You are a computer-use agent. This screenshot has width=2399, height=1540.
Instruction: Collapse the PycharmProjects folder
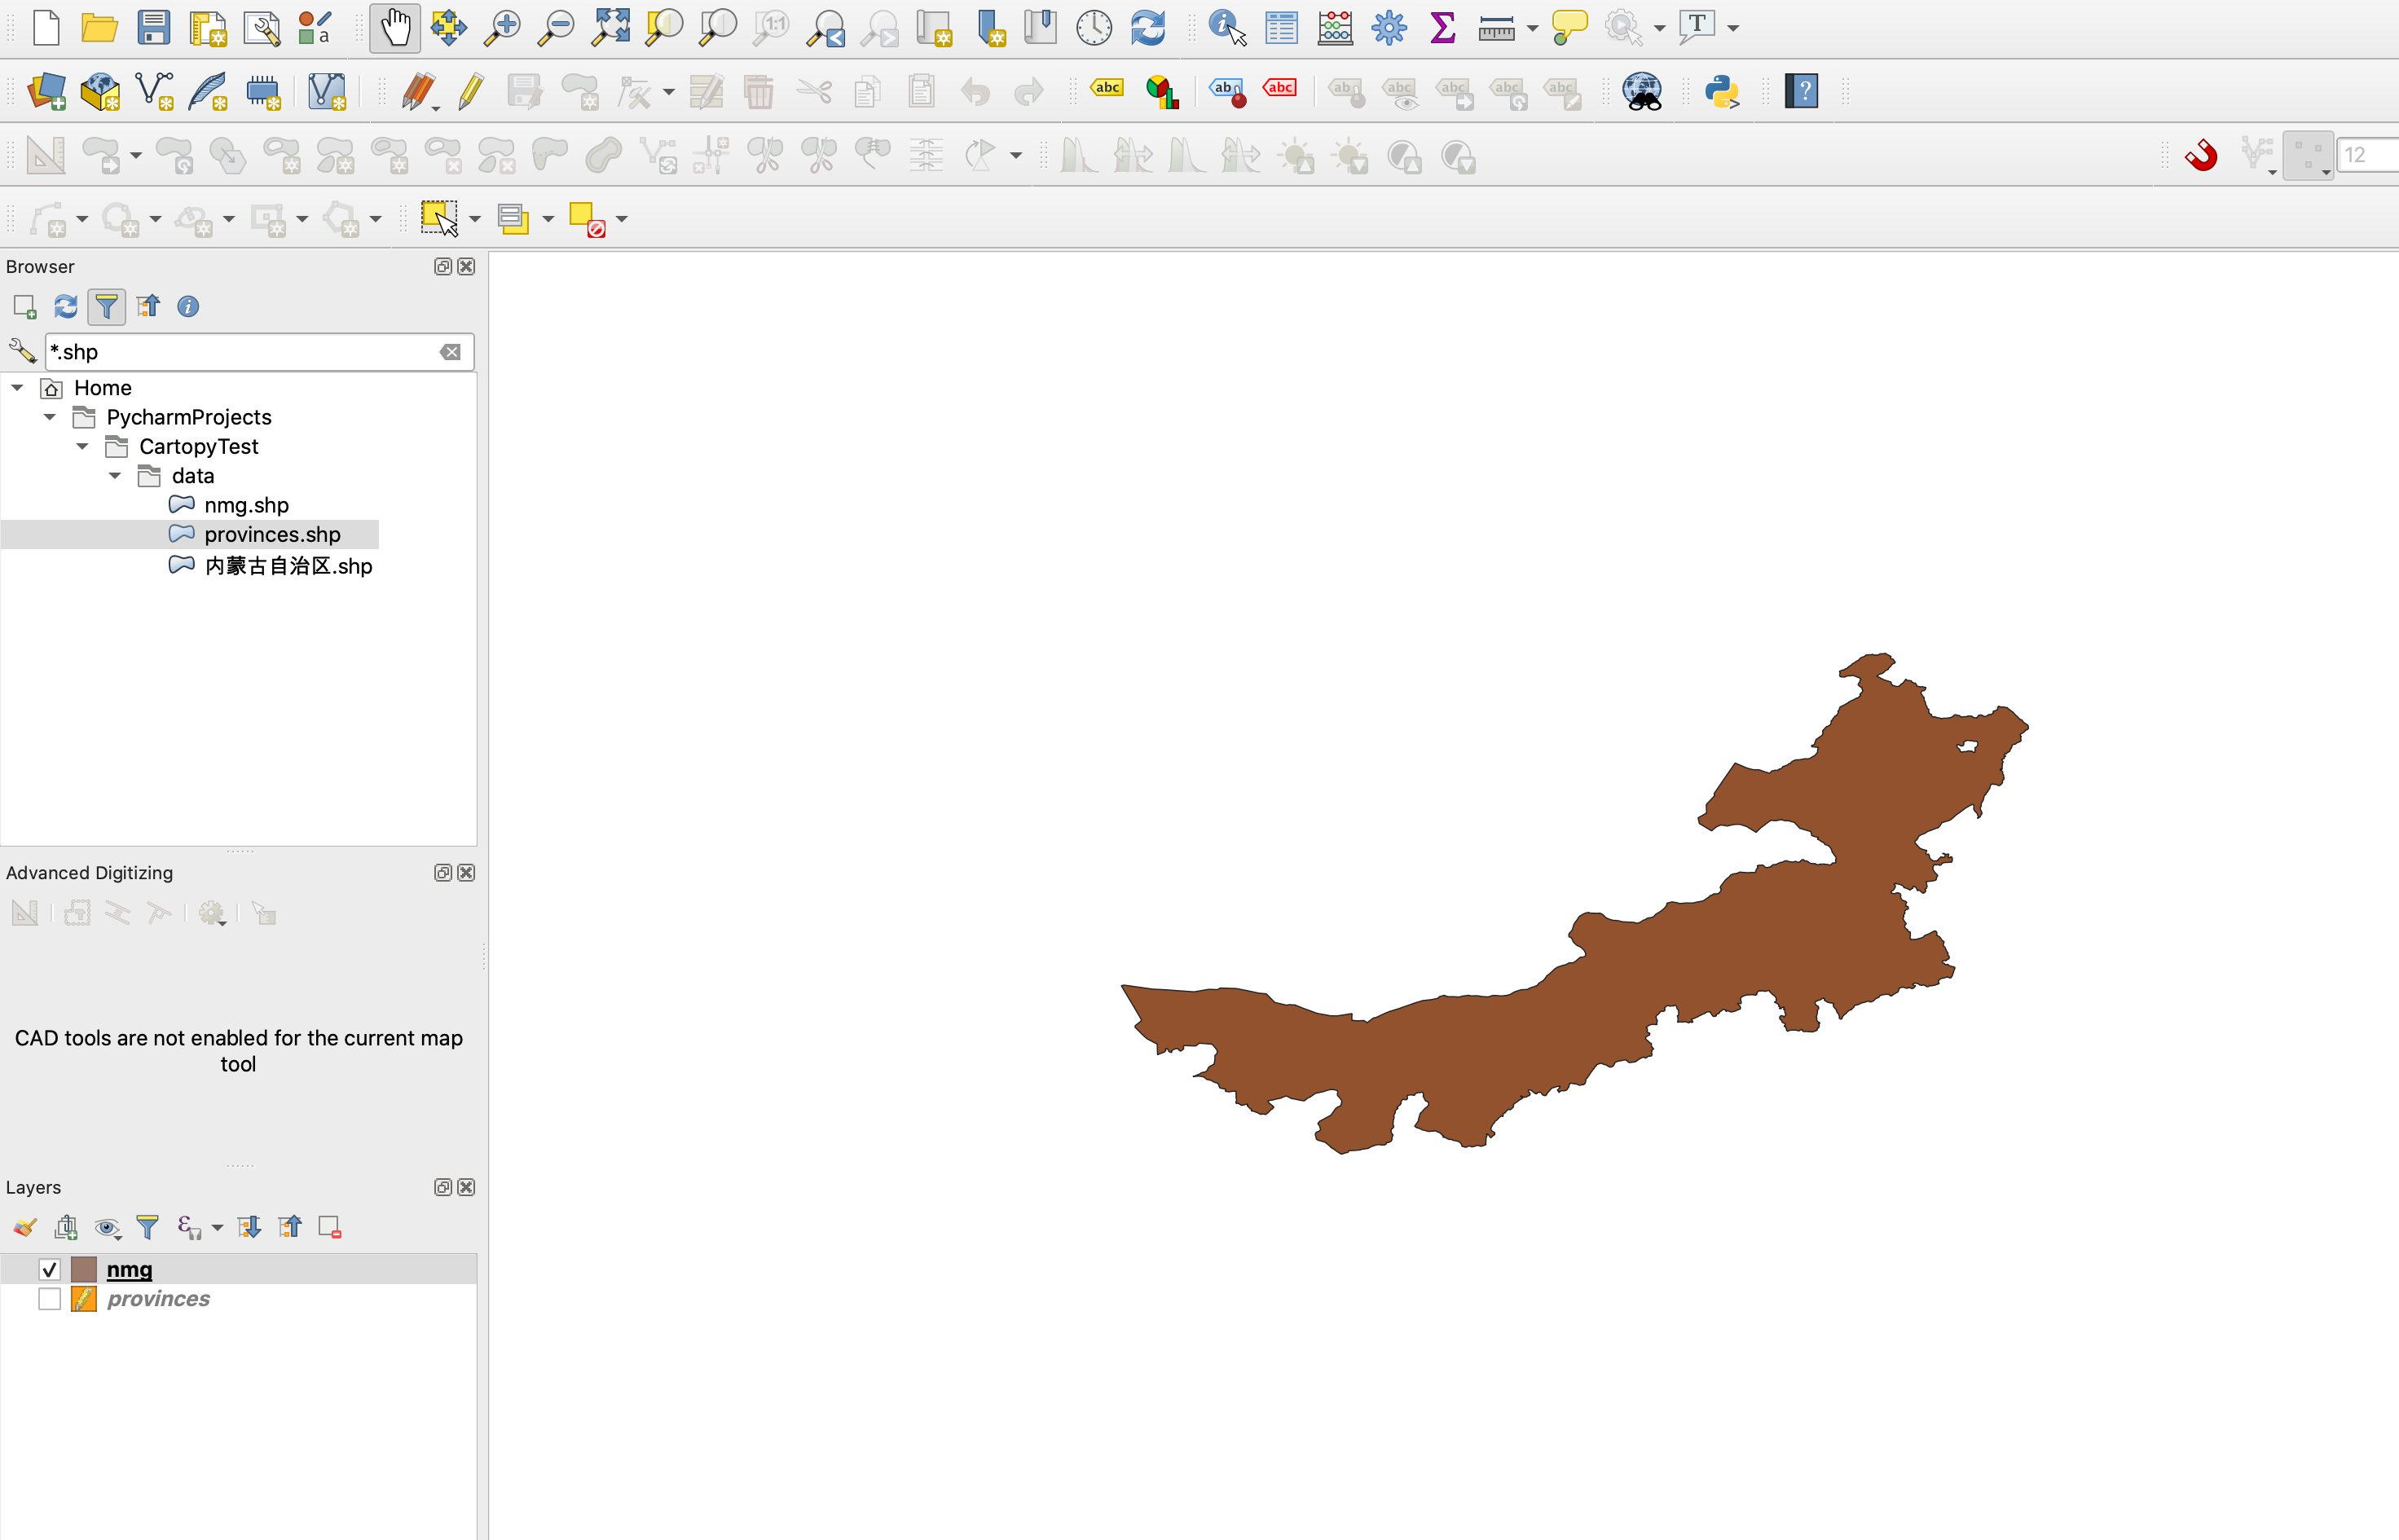coord(50,417)
